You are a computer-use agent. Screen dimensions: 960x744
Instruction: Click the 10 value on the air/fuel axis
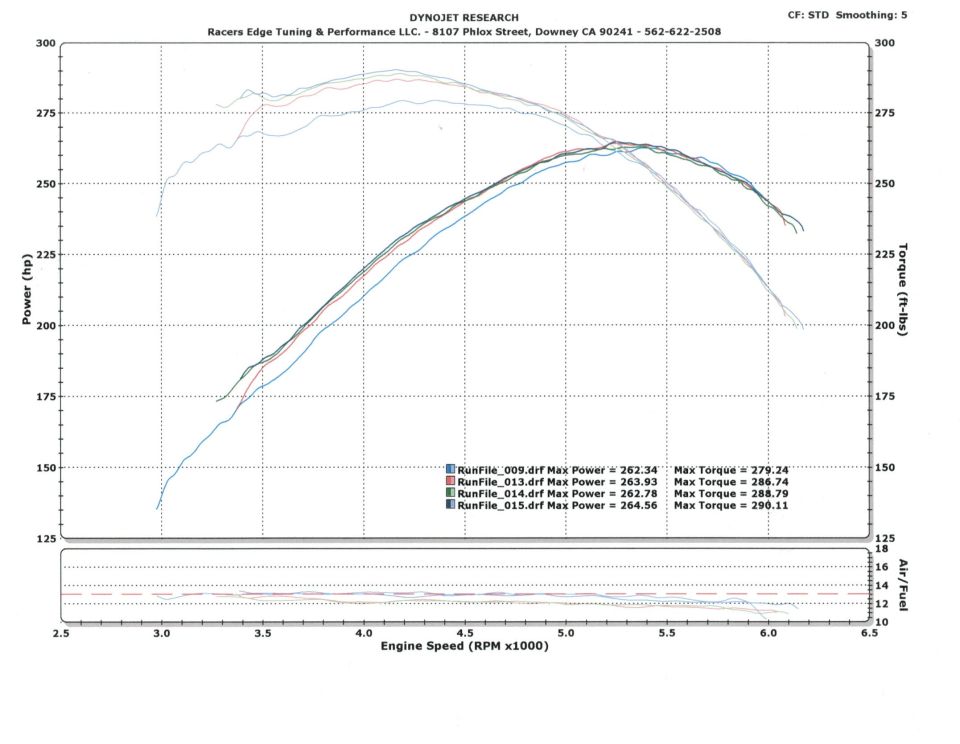[x=882, y=622]
